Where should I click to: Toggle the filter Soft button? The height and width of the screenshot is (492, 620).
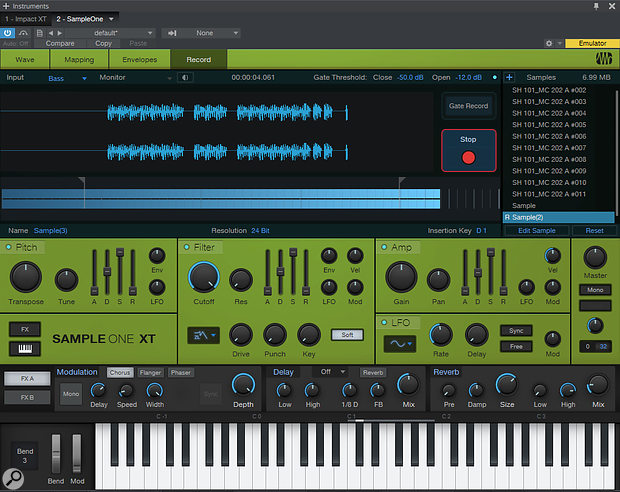(x=347, y=335)
